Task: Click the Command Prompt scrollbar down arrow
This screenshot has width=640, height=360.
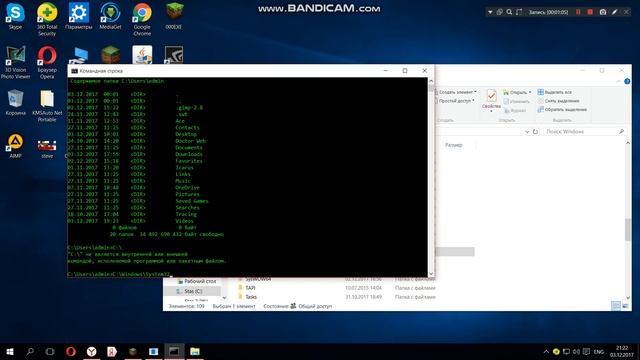Action: pyautogui.click(x=431, y=274)
